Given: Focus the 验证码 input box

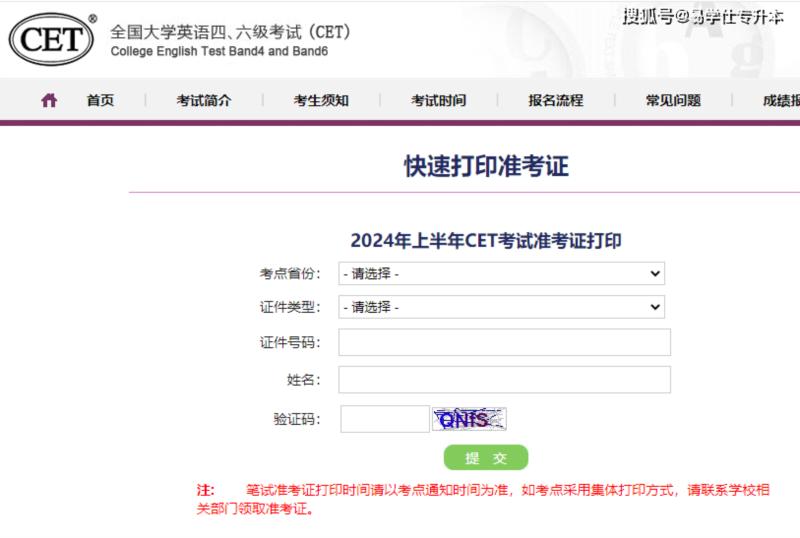Looking at the screenshot, I should 385,419.
